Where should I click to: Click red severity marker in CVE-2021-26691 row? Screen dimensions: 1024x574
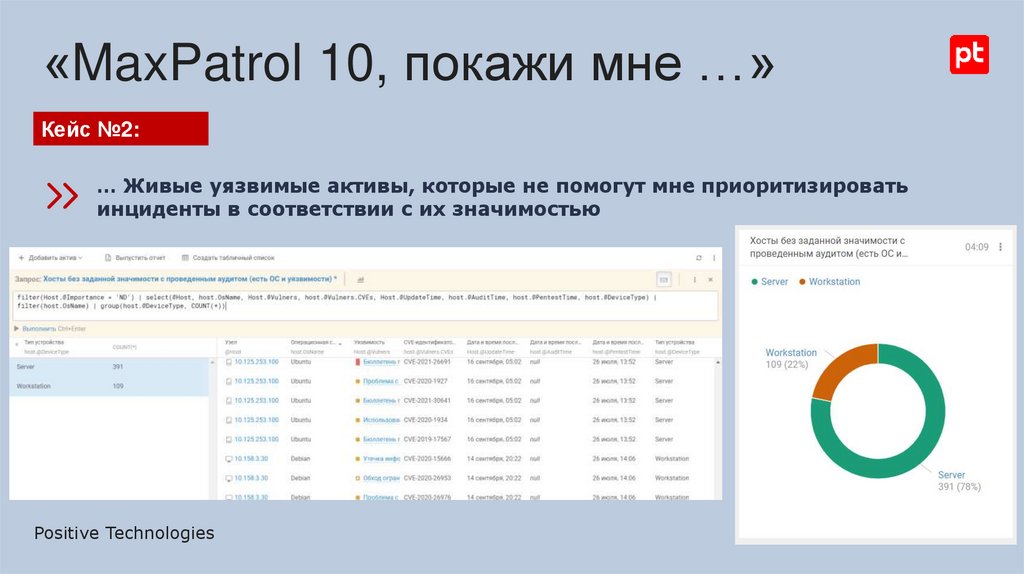[357, 362]
